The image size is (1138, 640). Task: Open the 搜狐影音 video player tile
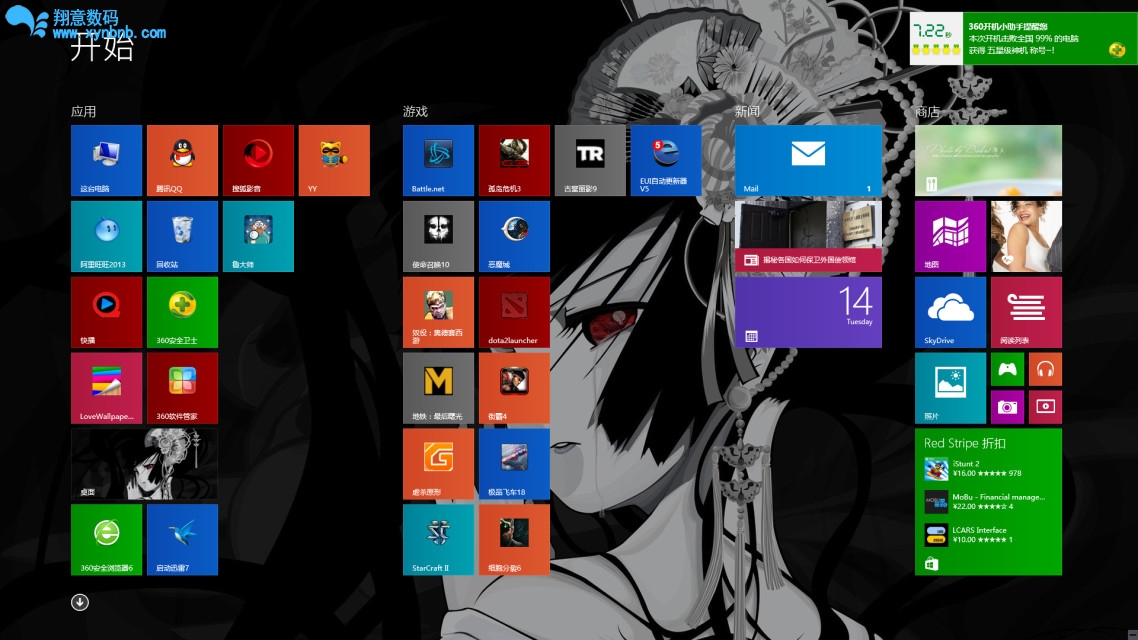[258, 160]
